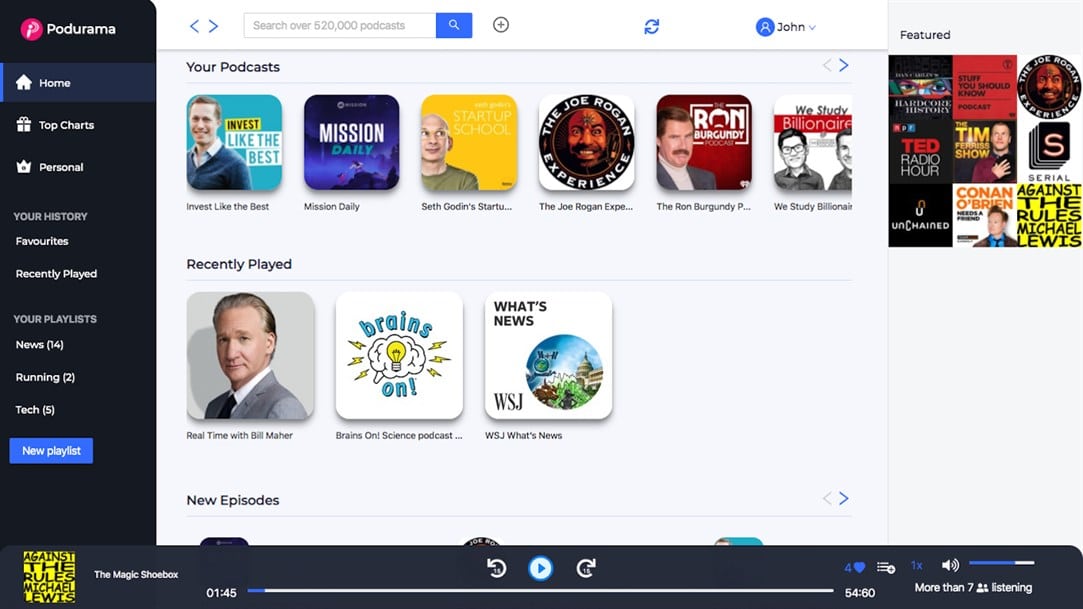Adjust the volume slider
The width and height of the screenshot is (1083, 609).
click(1002, 562)
